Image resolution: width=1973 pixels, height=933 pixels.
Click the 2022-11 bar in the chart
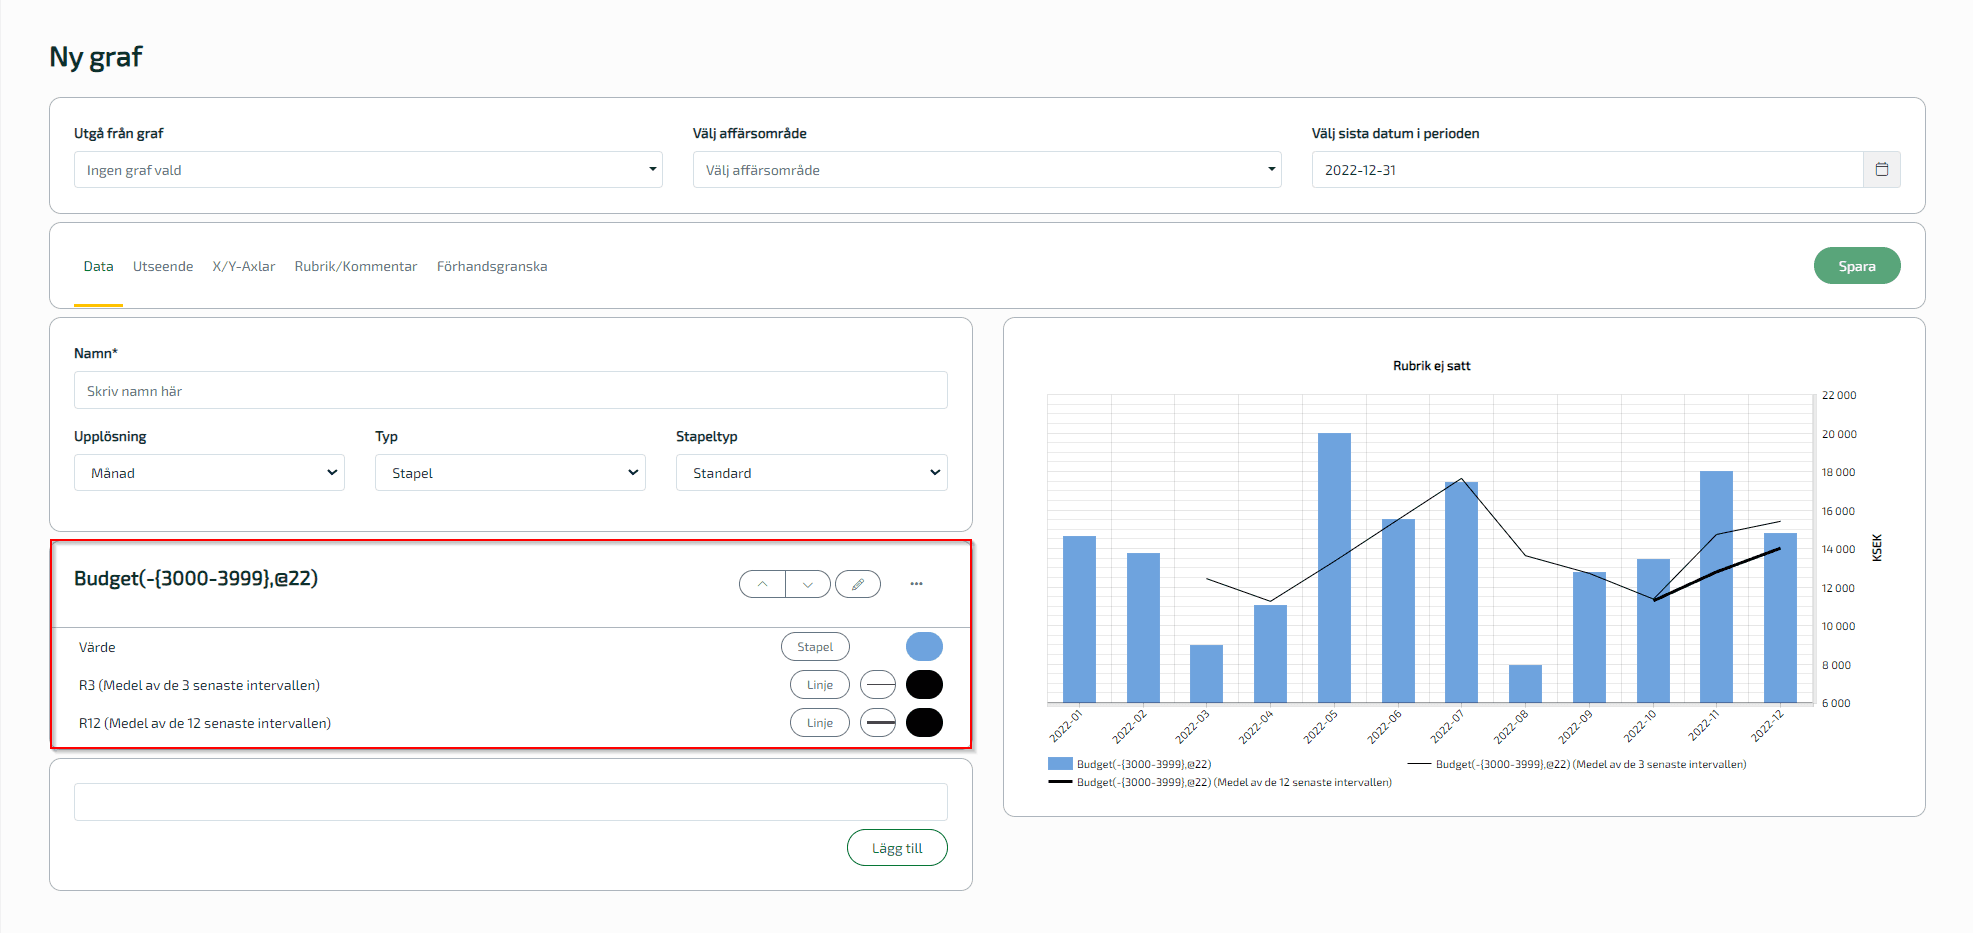[x=1716, y=587]
